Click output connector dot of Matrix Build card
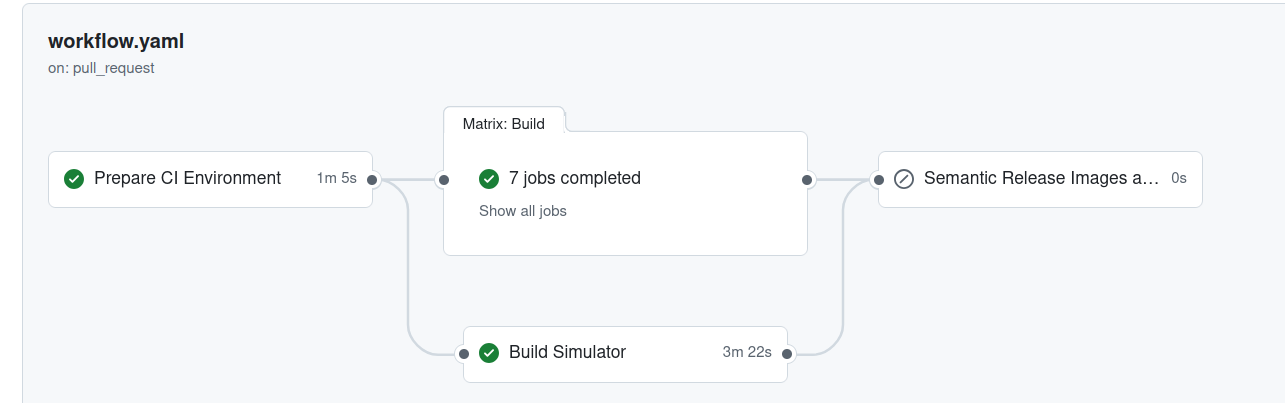 [807, 180]
